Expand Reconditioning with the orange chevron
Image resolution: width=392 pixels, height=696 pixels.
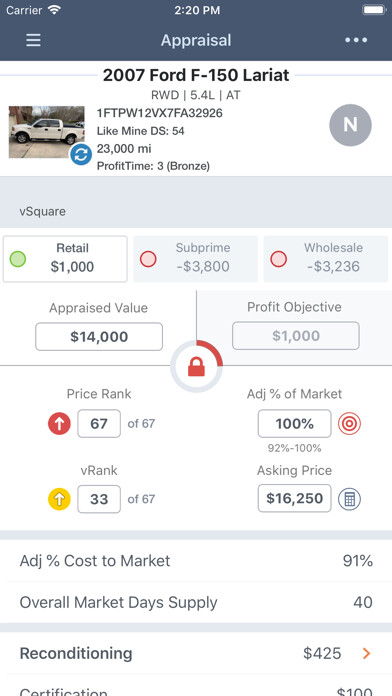[366, 653]
